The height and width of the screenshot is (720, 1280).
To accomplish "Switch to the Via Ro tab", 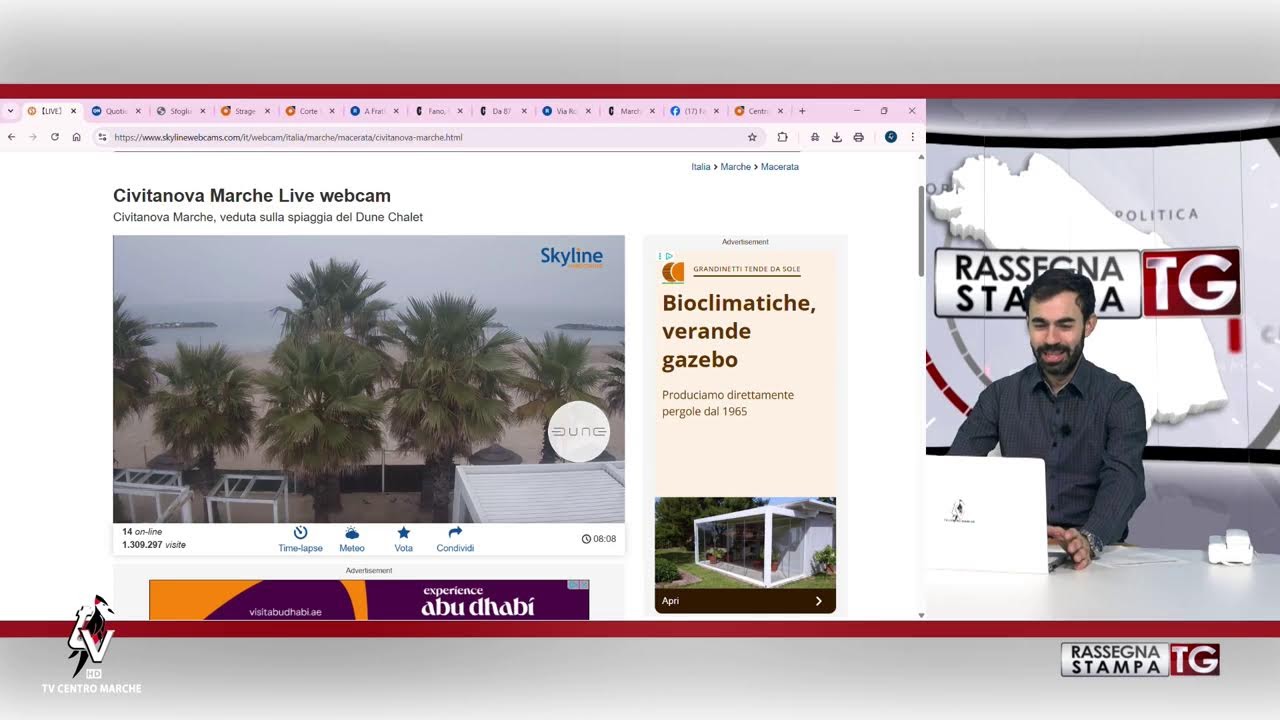I will pos(566,111).
